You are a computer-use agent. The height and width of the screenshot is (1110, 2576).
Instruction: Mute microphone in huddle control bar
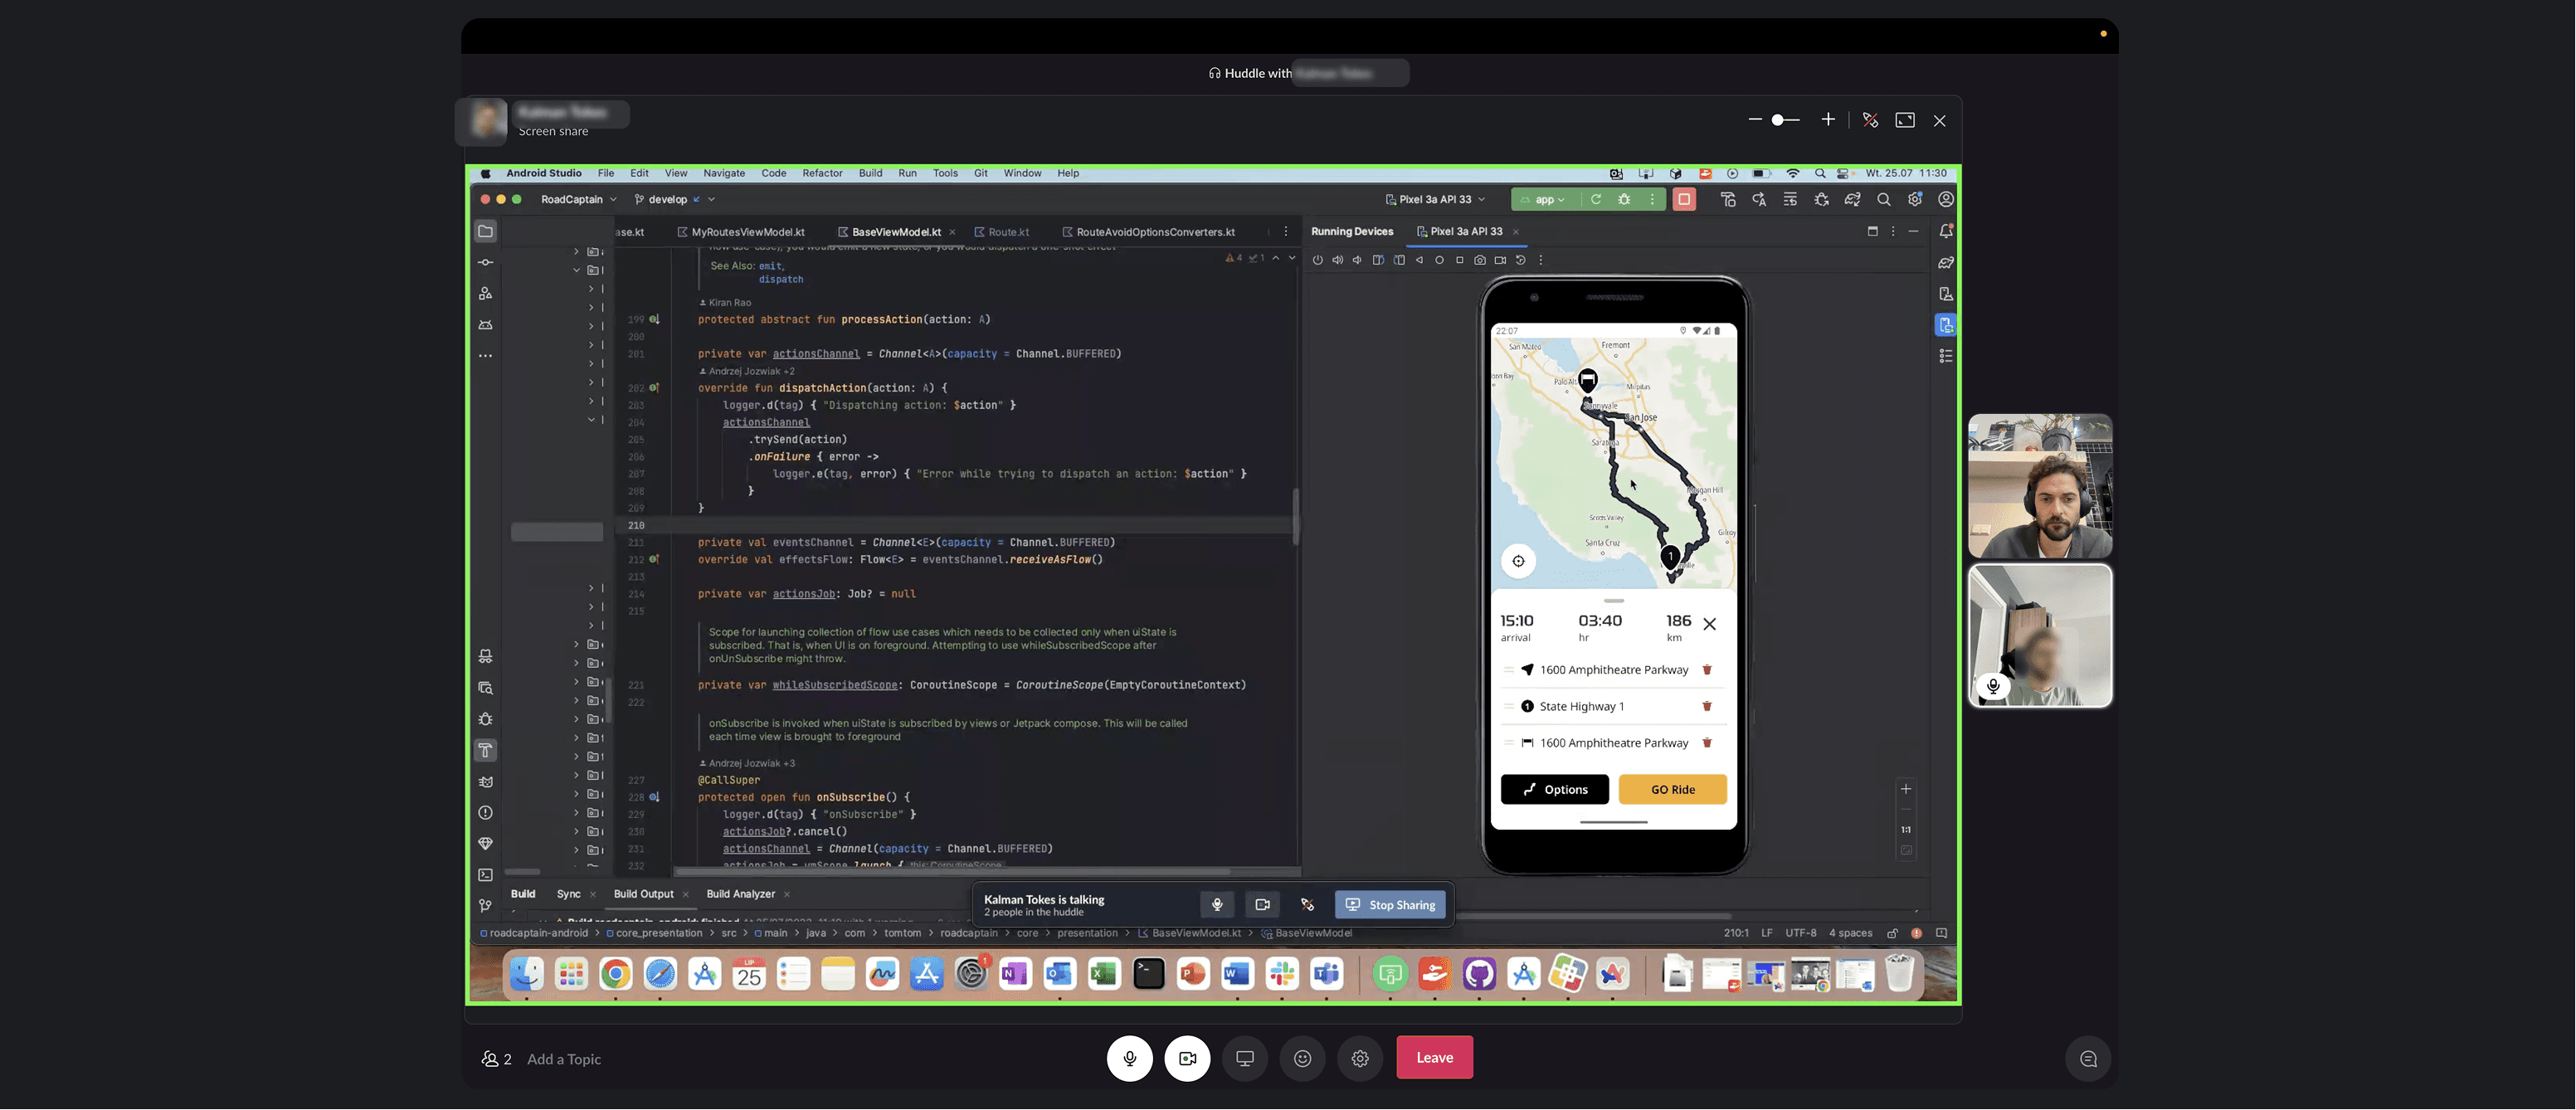coord(1129,1058)
